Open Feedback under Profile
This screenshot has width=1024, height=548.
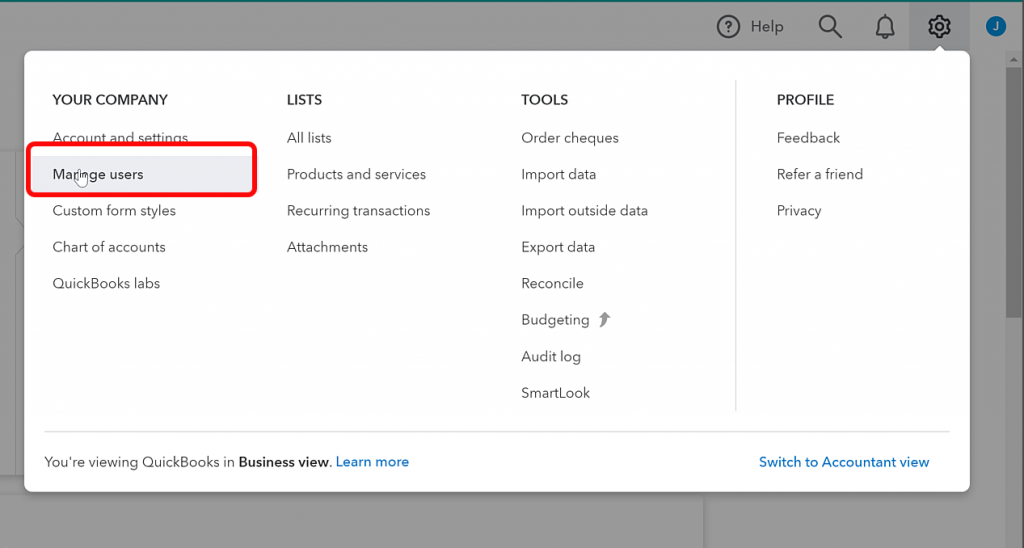tap(808, 138)
